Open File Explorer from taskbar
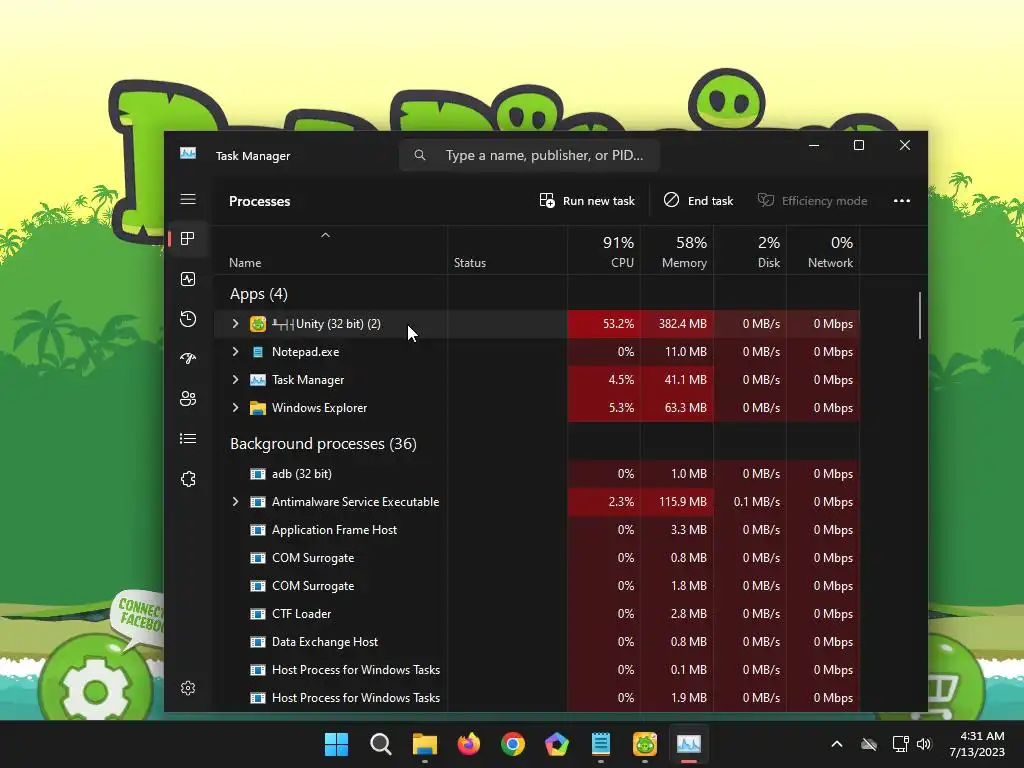This screenshot has height=768, width=1024. pos(425,744)
